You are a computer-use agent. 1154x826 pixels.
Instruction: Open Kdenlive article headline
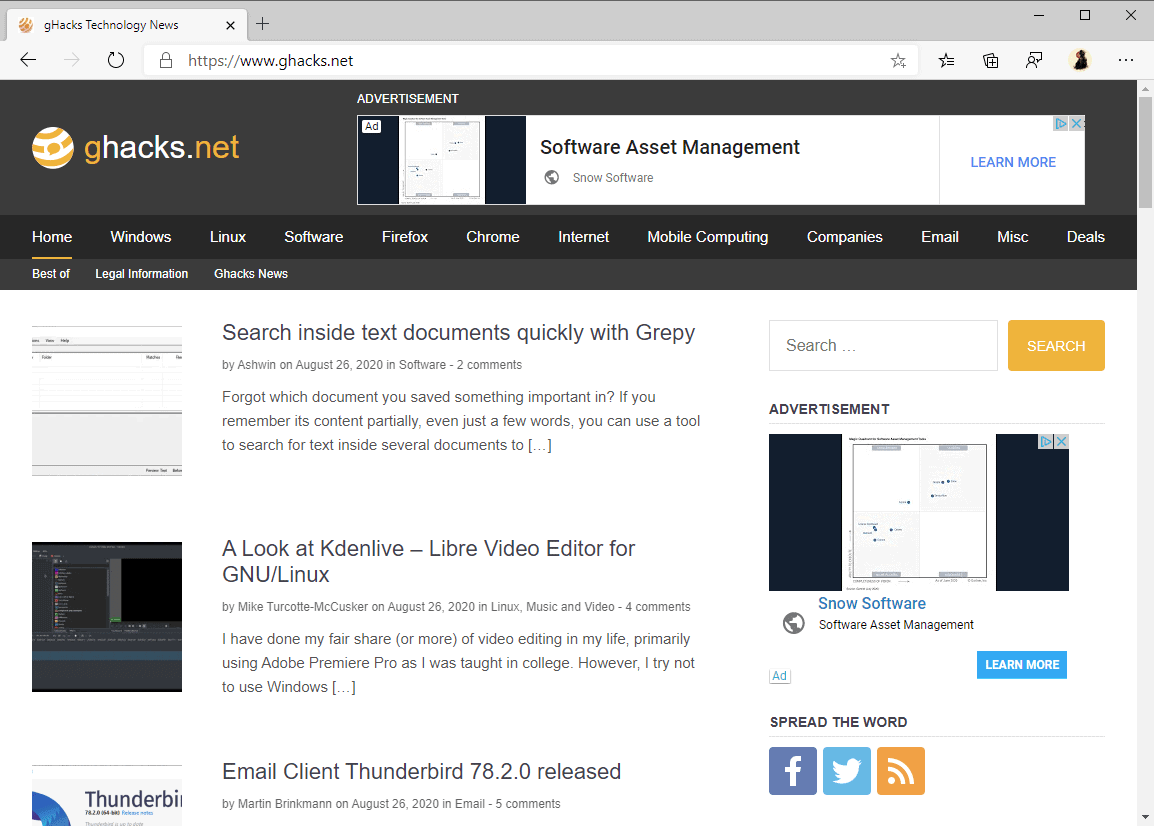(428, 561)
